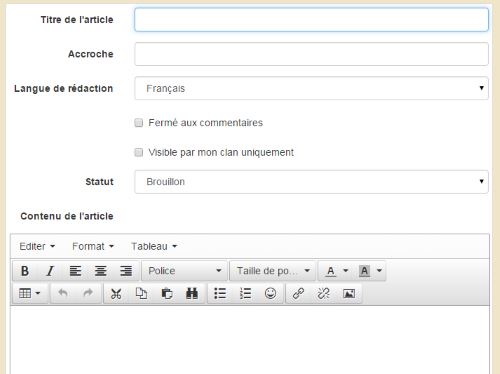Insert a numbered list

coord(245,294)
